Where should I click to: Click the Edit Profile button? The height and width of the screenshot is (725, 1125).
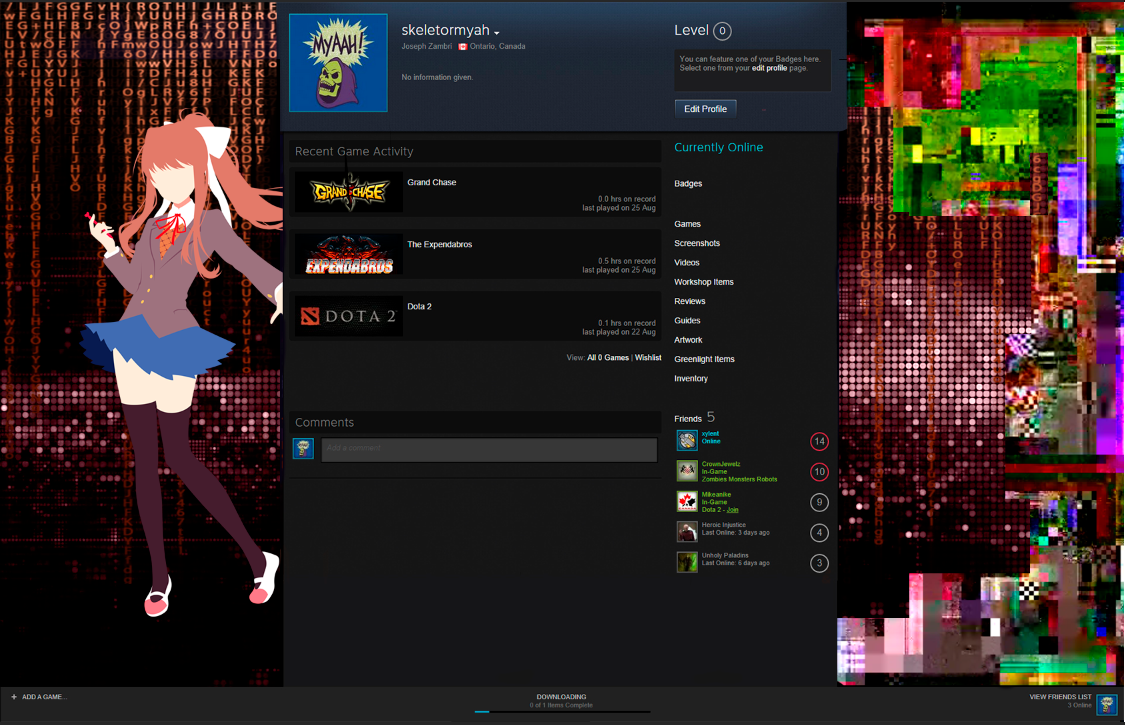(705, 108)
